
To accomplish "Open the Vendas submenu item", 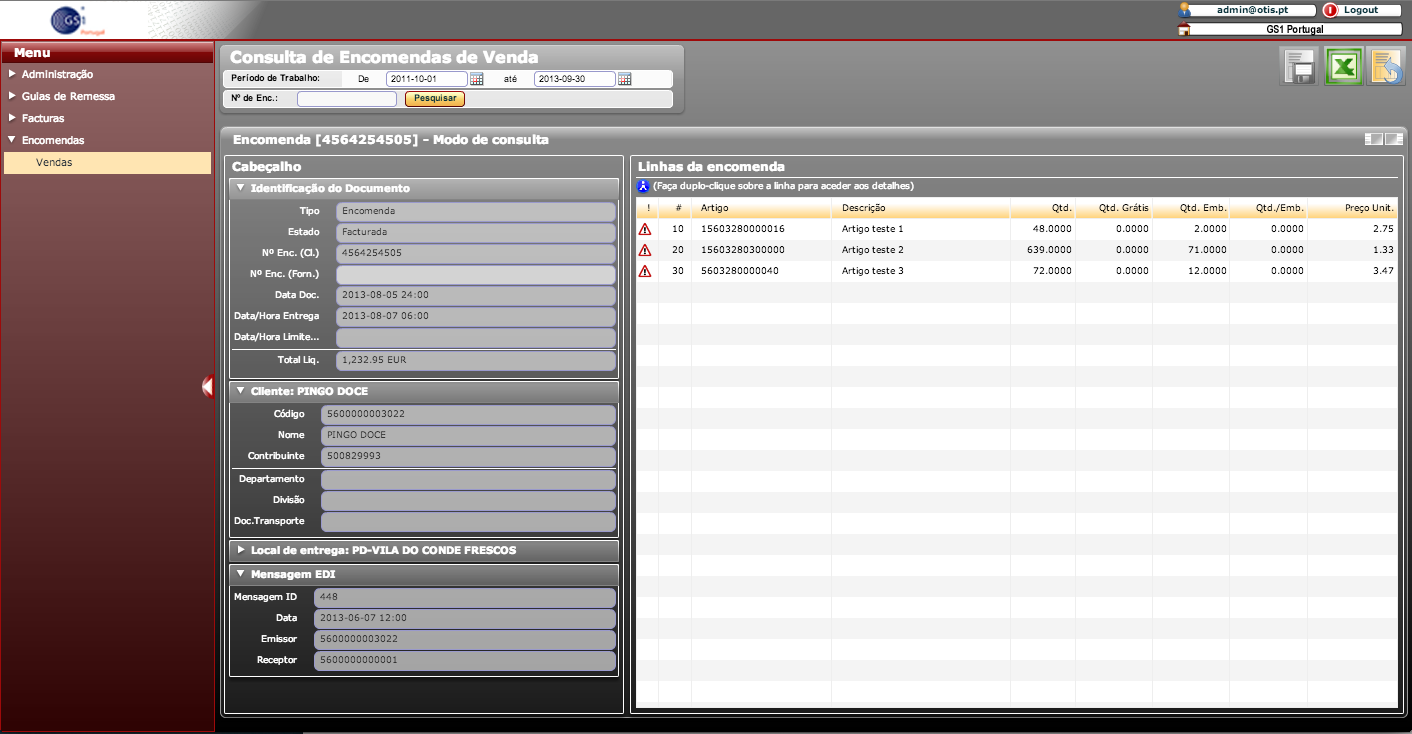I will point(107,162).
